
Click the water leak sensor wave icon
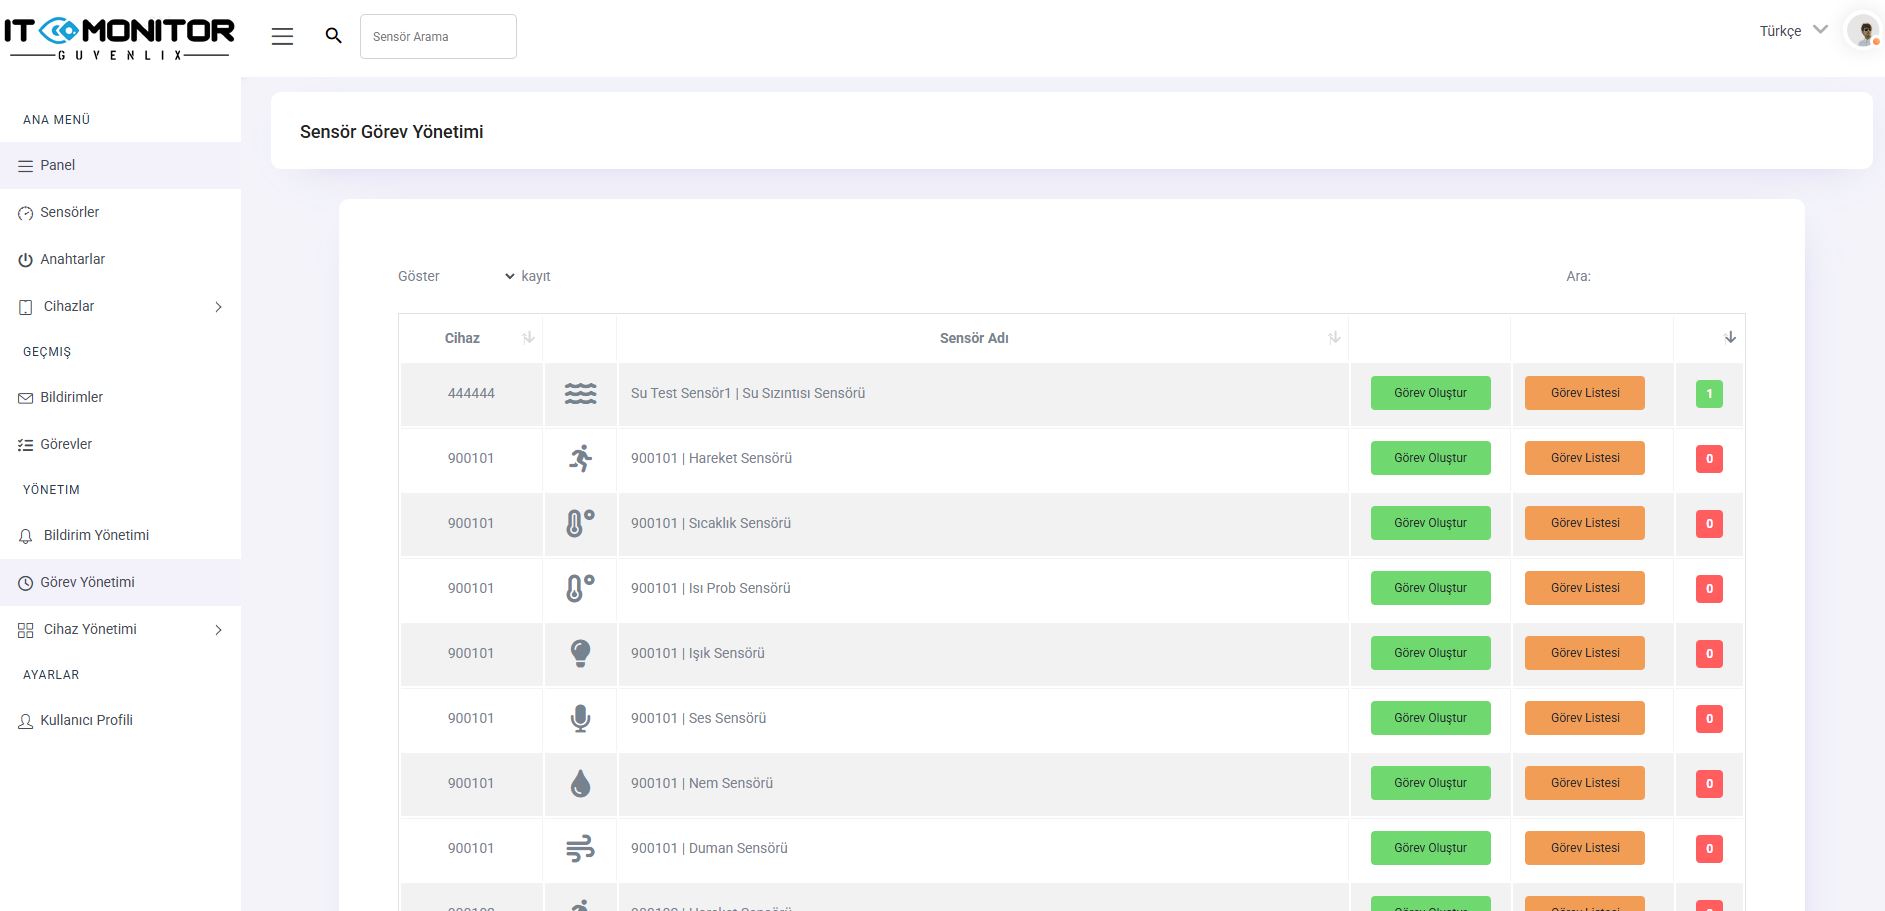(580, 394)
